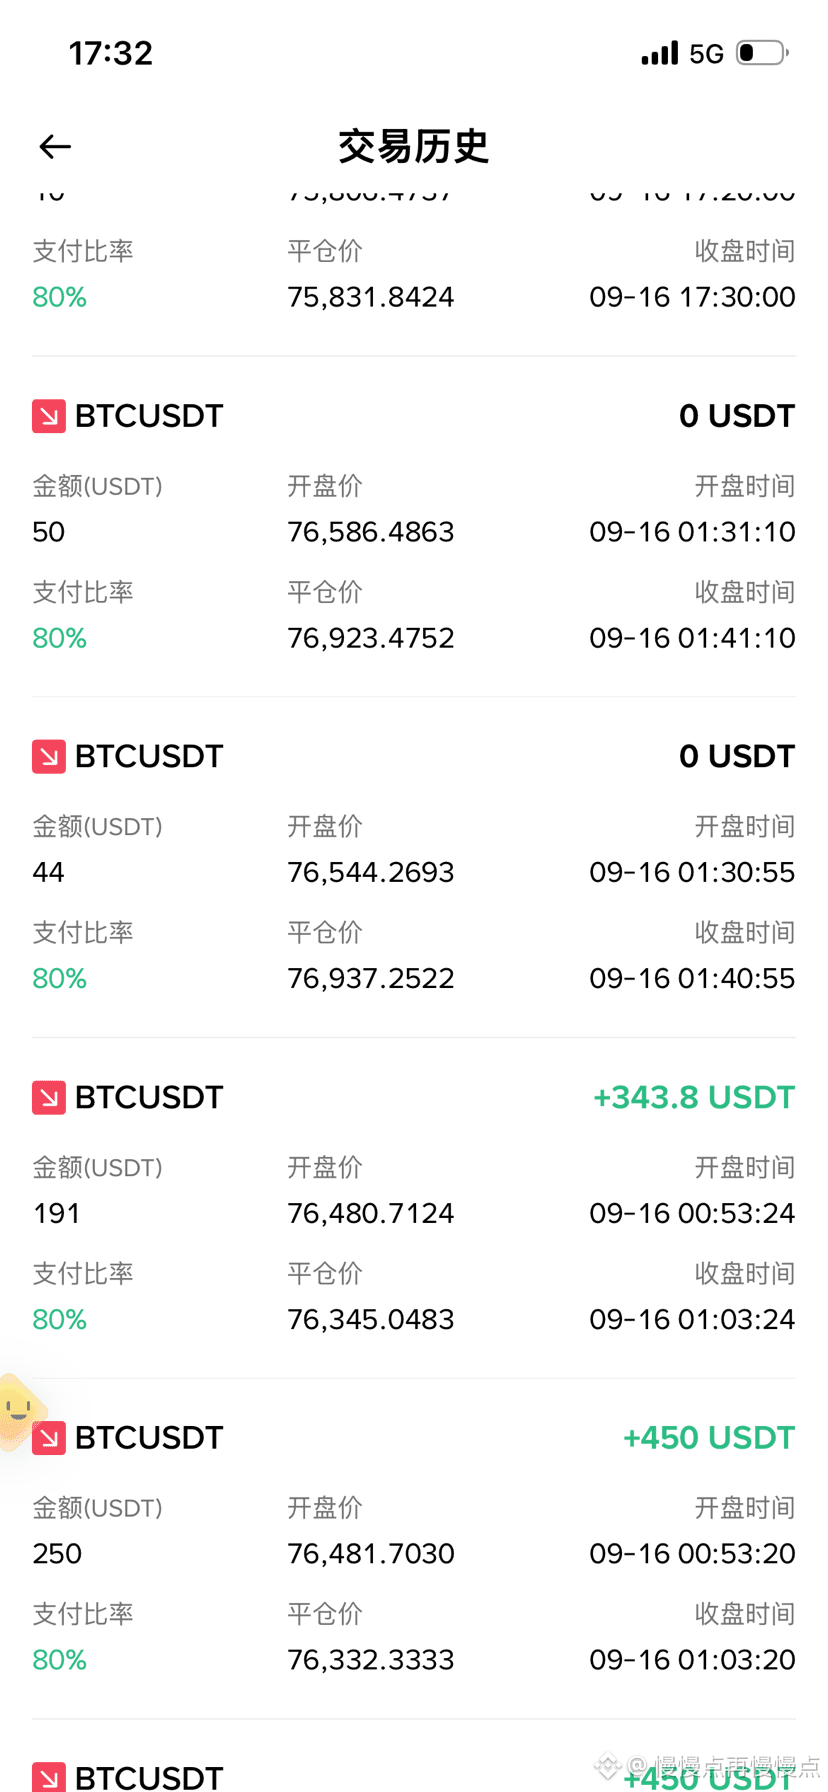828x1792 pixels.
Task: Tap red down-arrow icon of the 44 USDT trade
Action: (x=49, y=756)
